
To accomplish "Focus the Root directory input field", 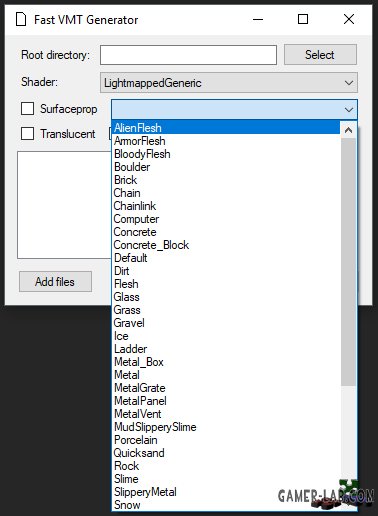I will (188, 55).
